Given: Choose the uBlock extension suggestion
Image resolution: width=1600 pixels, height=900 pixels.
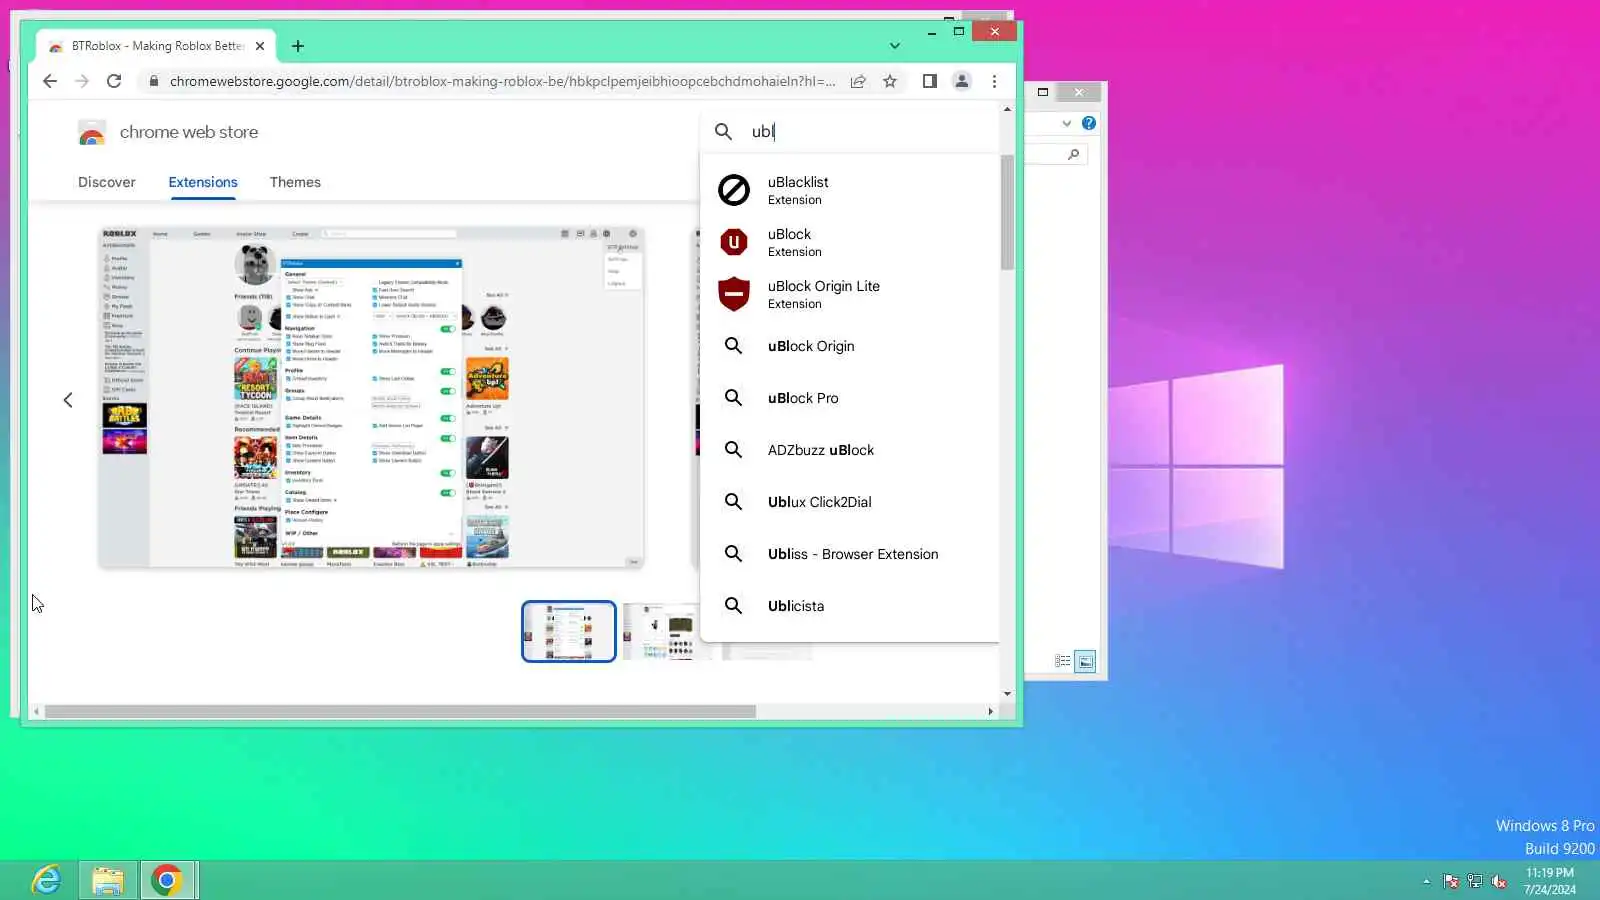Looking at the screenshot, I should 850,242.
